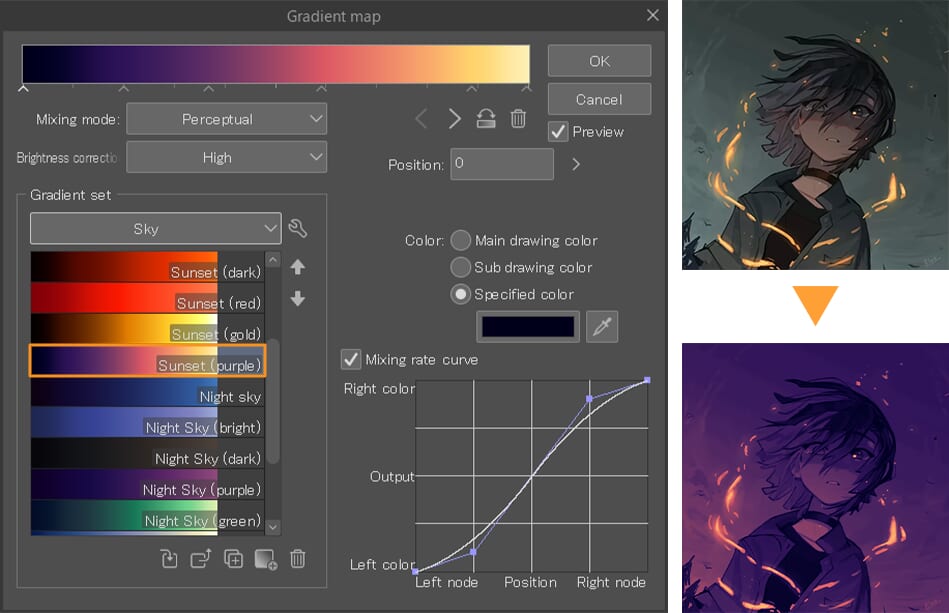
Task: Open the Sky gradient set dropdown
Action: (x=155, y=229)
